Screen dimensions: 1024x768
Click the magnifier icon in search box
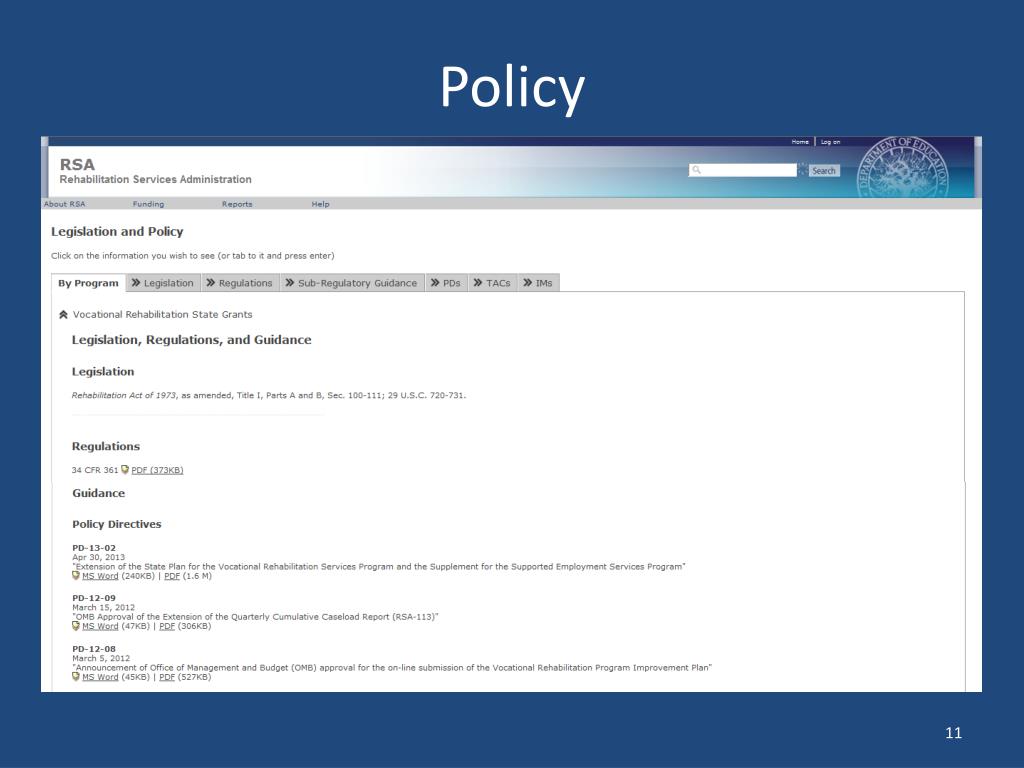click(697, 170)
